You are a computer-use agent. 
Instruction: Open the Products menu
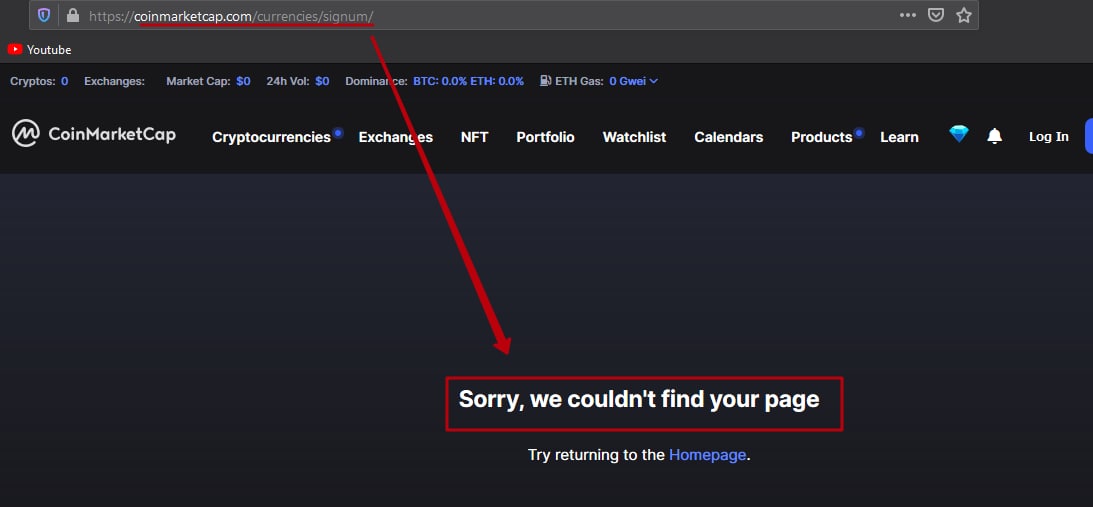821,137
